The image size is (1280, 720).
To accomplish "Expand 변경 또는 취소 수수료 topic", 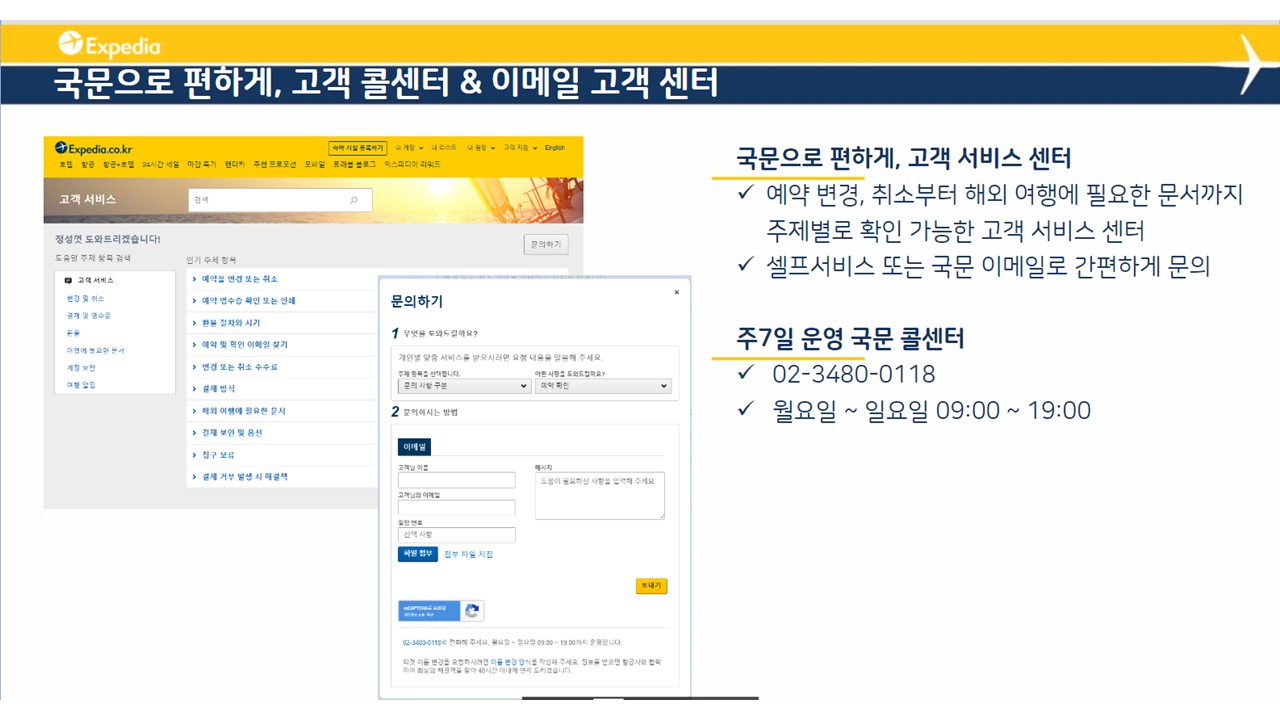I will tap(235, 367).
